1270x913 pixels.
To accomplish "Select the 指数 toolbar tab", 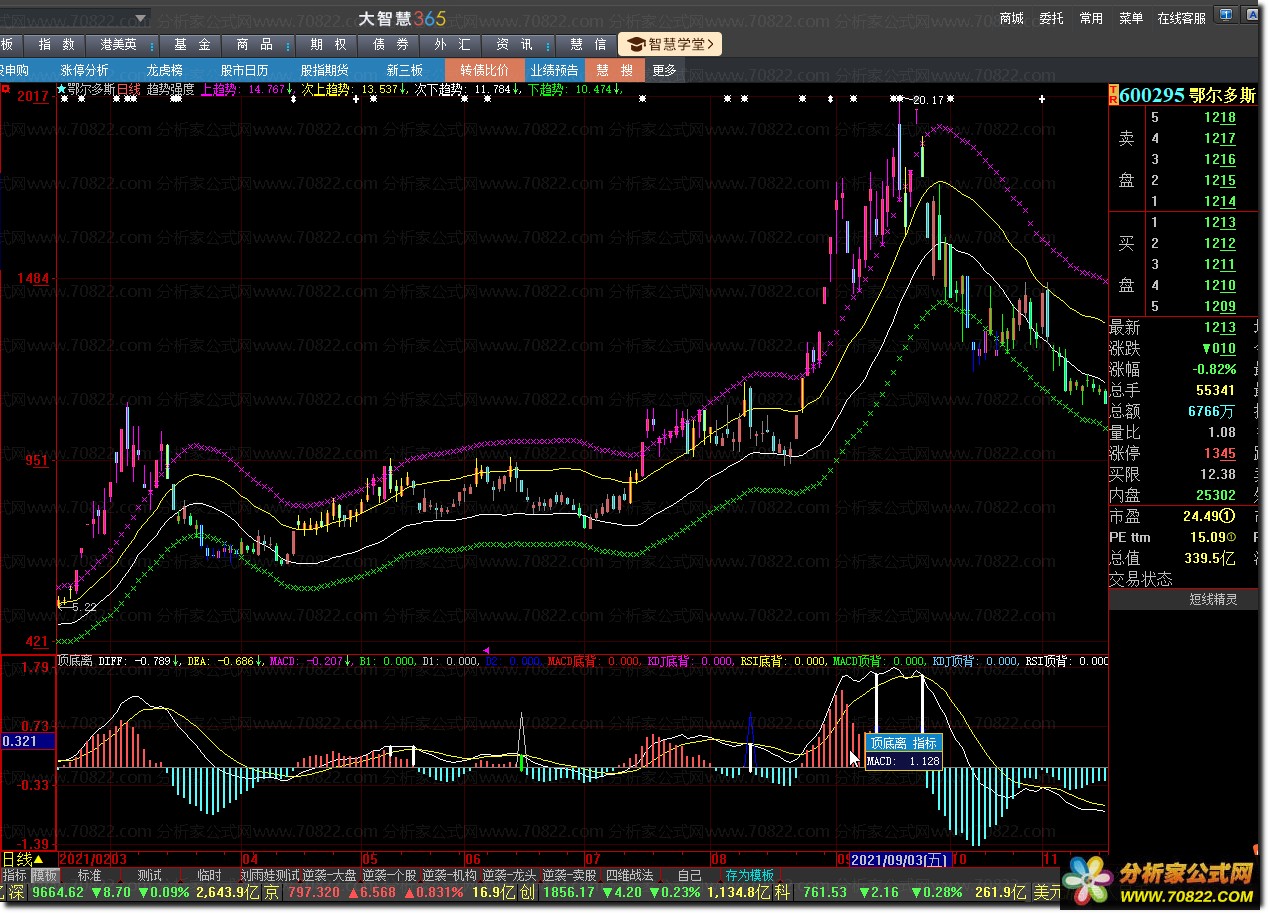I will [56, 45].
